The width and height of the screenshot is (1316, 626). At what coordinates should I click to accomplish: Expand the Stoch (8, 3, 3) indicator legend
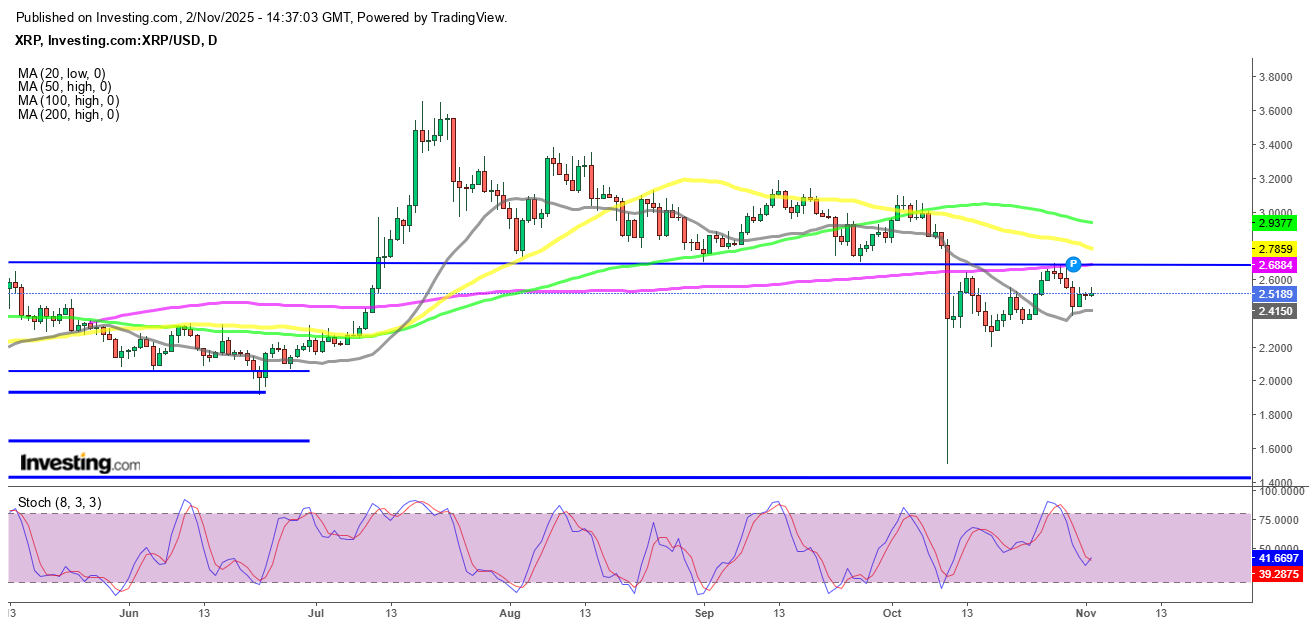[x=60, y=502]
